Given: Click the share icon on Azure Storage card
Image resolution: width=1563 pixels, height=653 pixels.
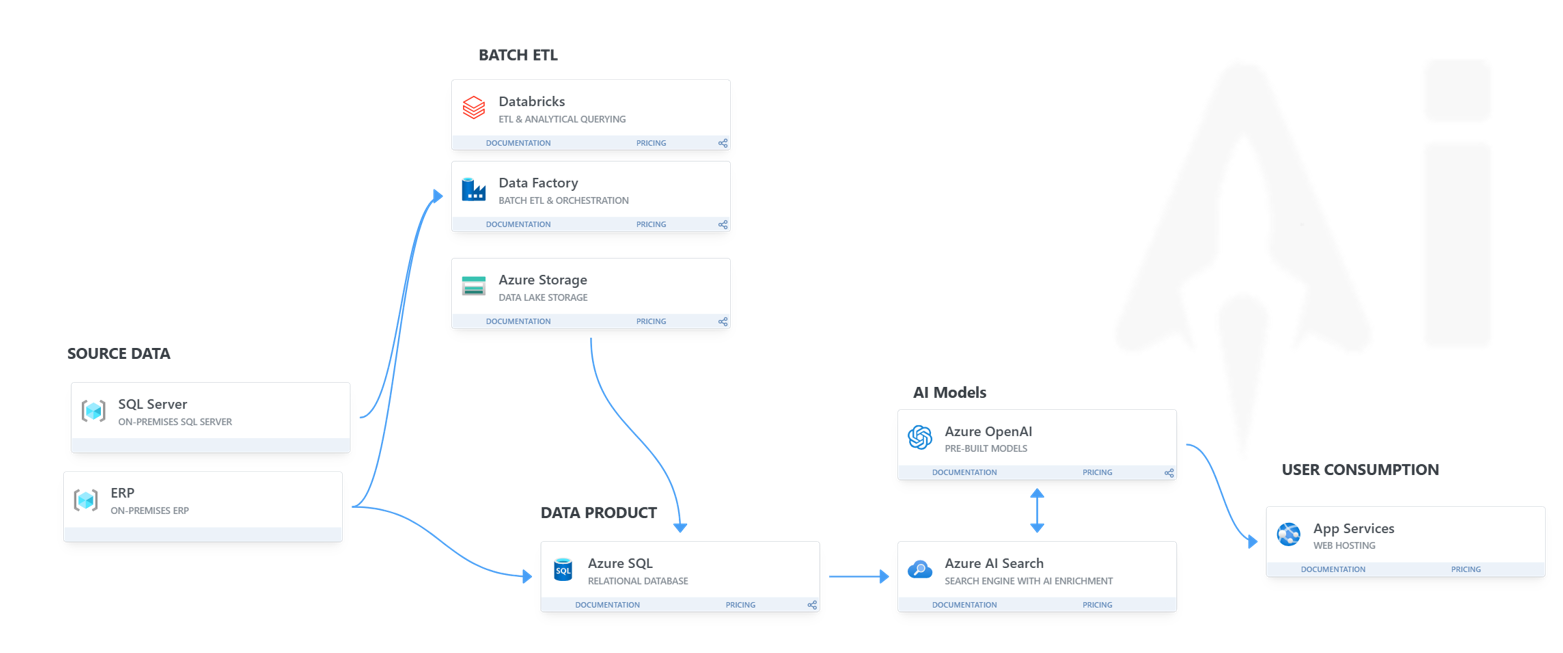Looking at the screenshot, I should tap(723, 322).
